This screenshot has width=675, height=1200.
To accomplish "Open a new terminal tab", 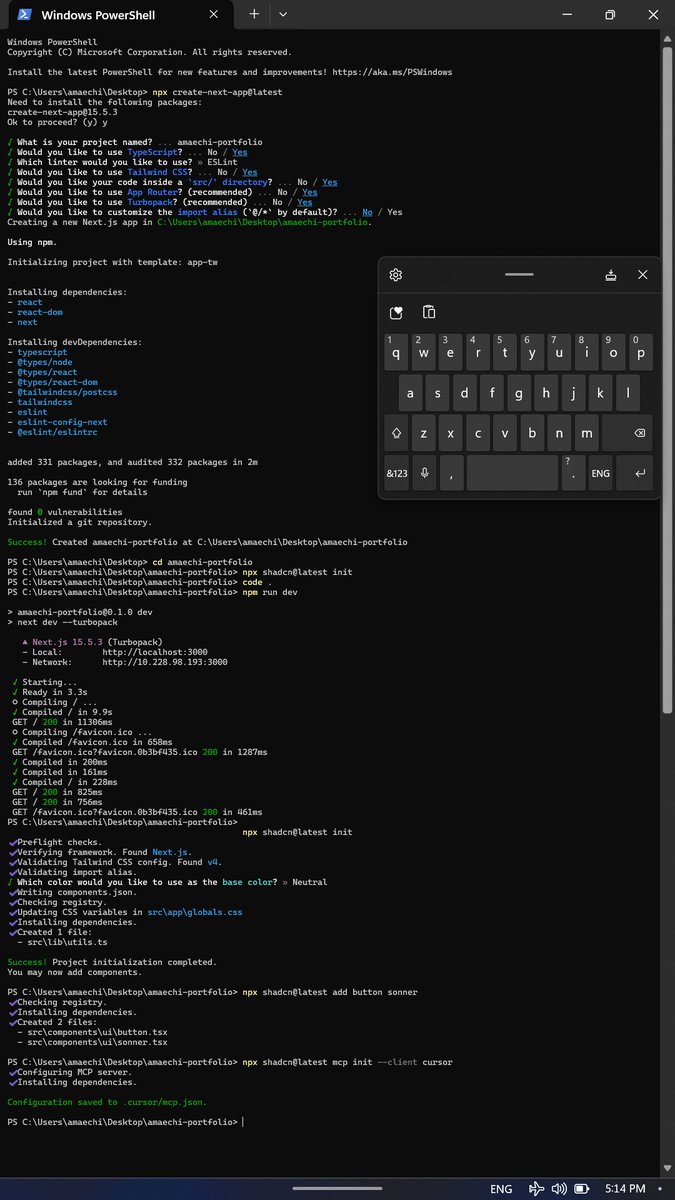I will [x=254, y=14].
